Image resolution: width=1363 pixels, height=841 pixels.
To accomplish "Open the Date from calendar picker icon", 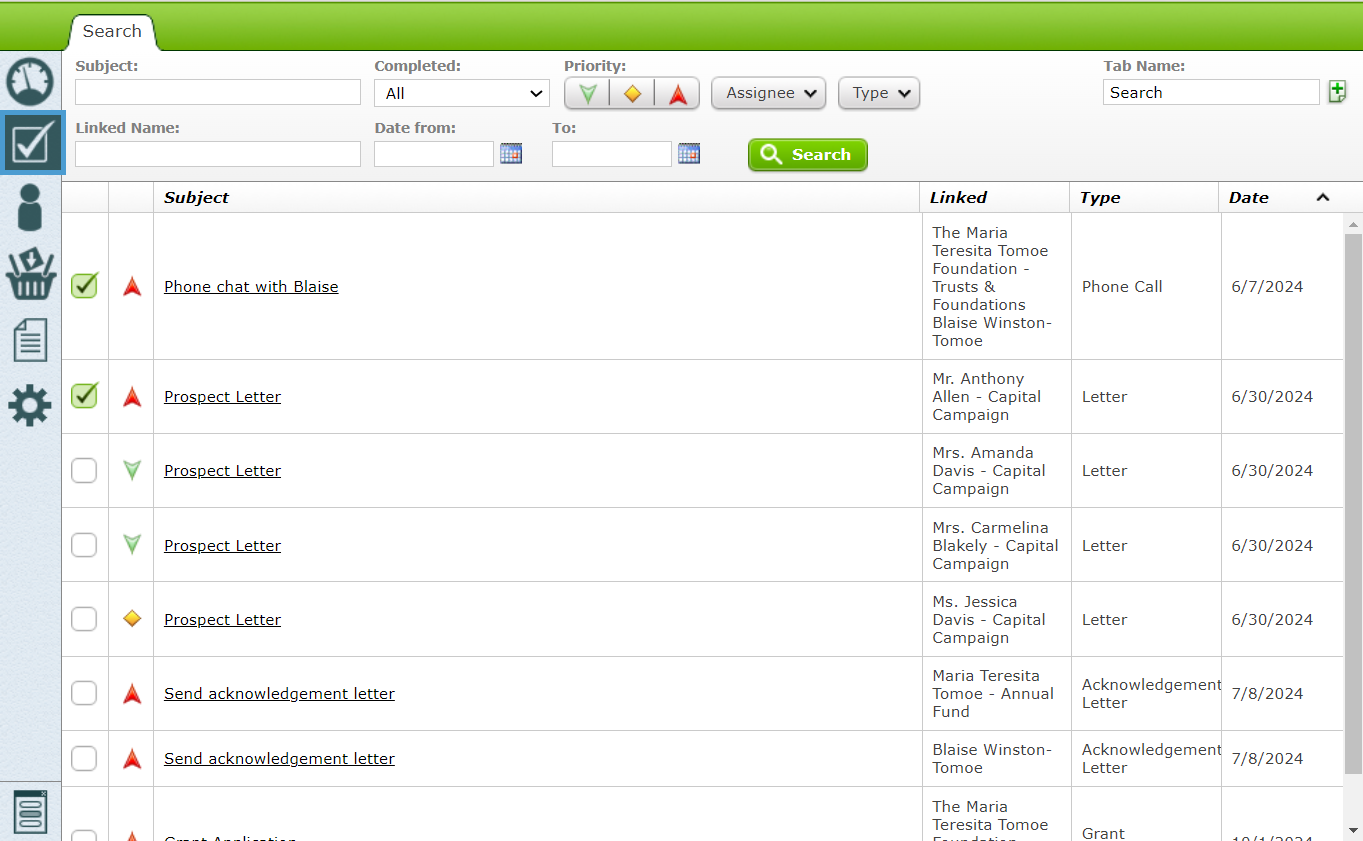I will [511, 154].
